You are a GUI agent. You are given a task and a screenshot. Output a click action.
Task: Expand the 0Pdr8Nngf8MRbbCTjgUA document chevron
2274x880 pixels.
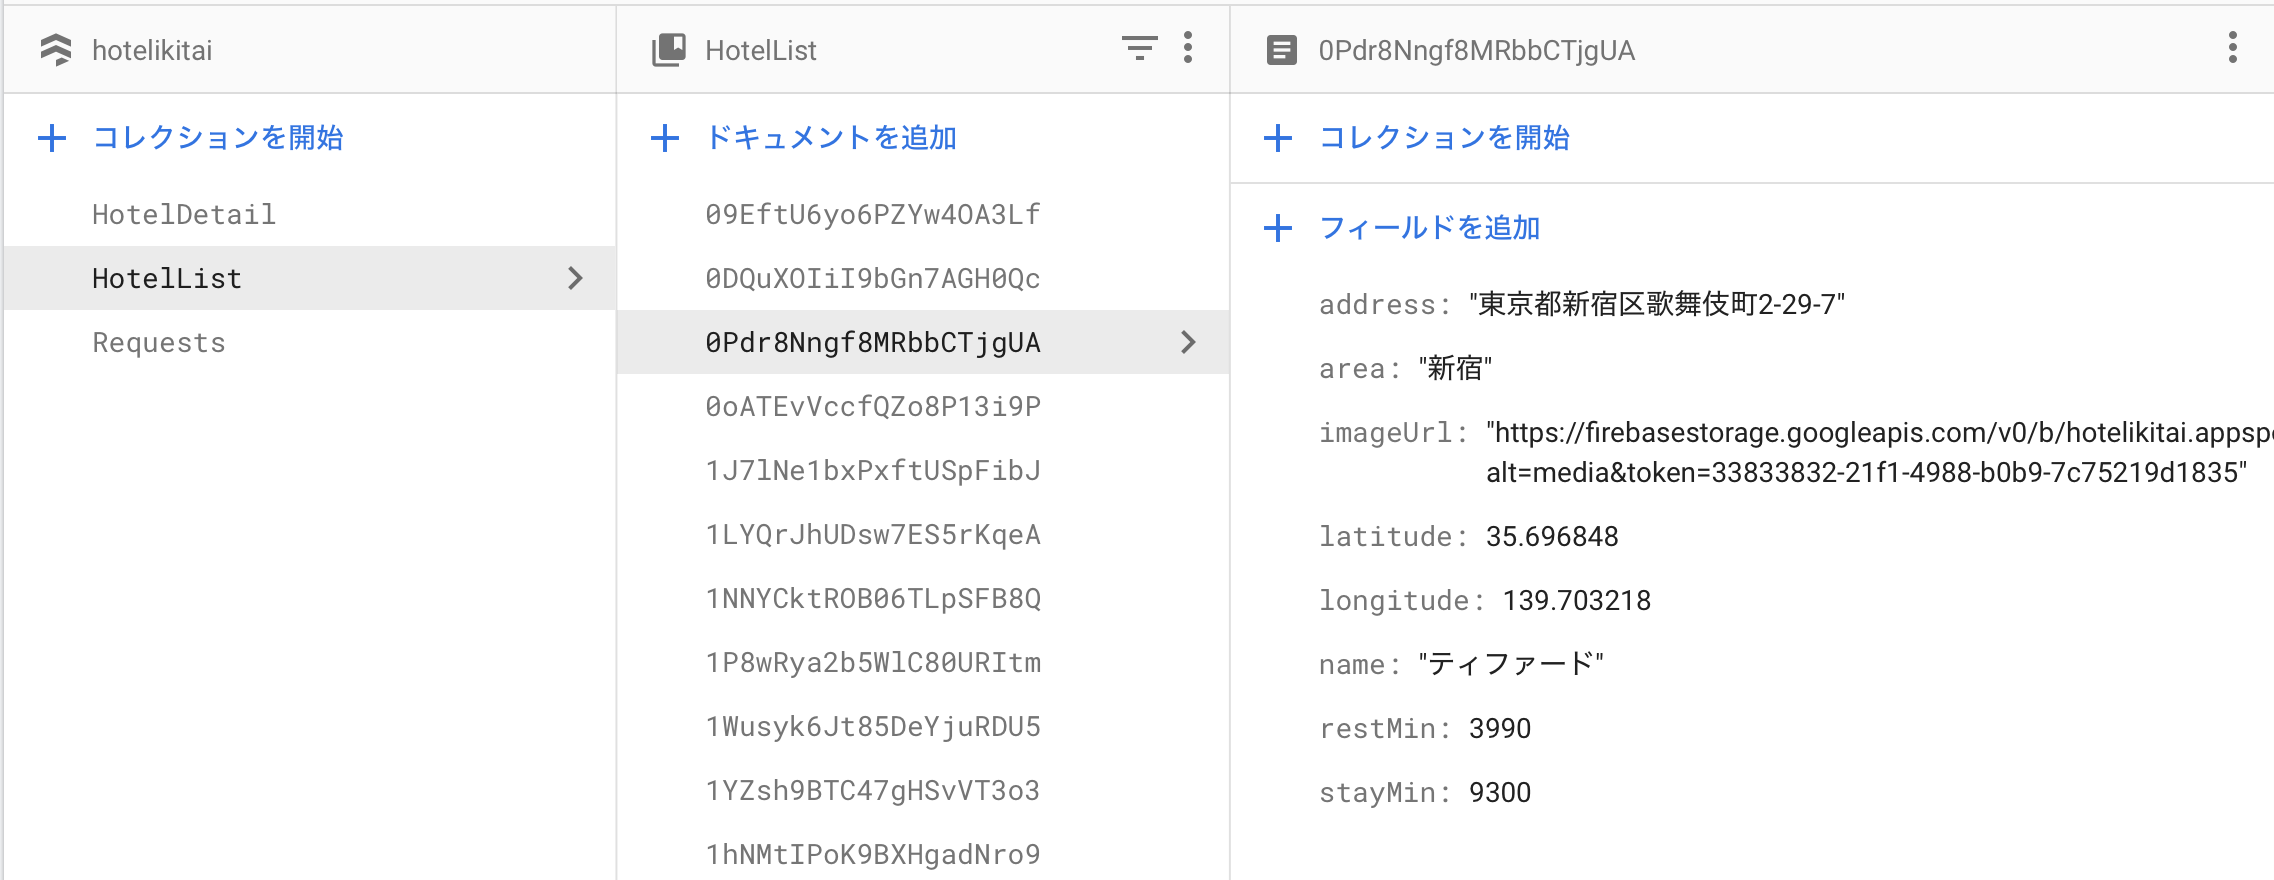click(1189, 342)
